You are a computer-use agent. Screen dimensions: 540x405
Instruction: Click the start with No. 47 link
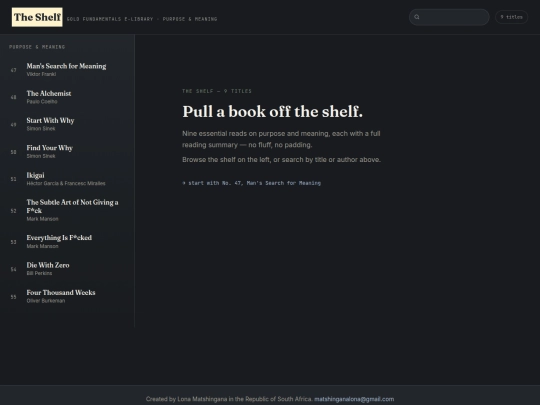(251, 183)
